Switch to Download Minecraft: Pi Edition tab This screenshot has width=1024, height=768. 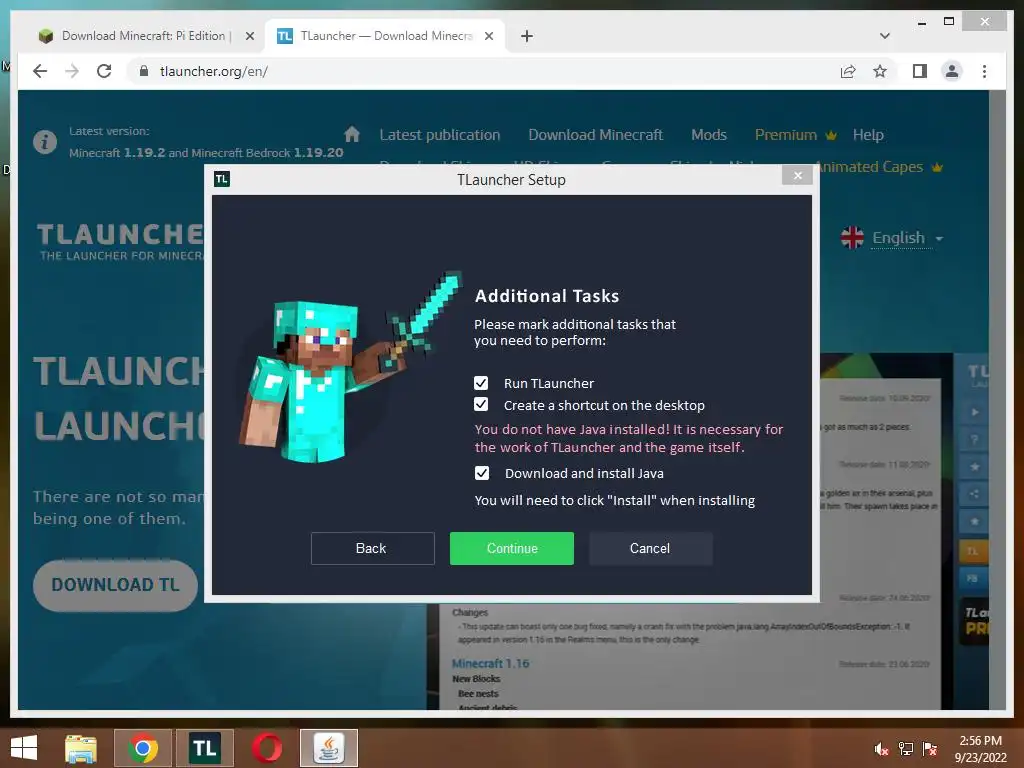click(144, 36)
